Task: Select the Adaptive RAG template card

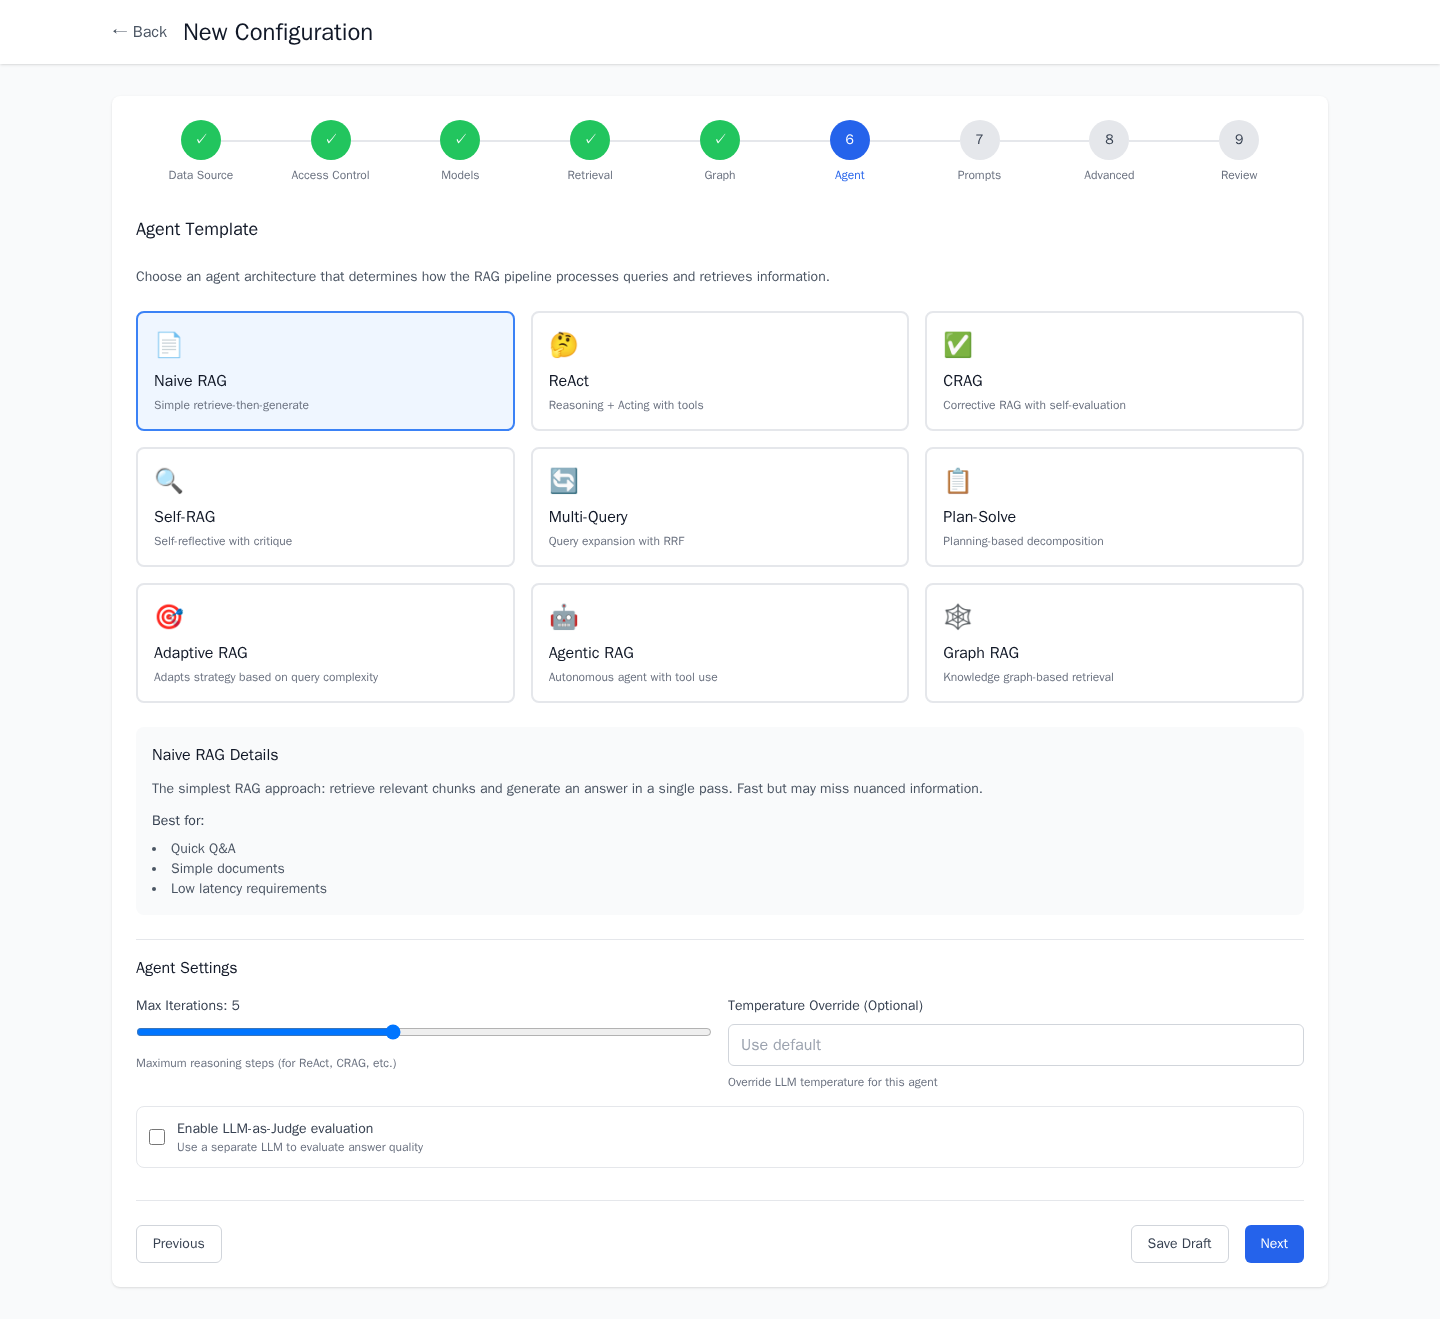Action: click(x=325, y=643)
